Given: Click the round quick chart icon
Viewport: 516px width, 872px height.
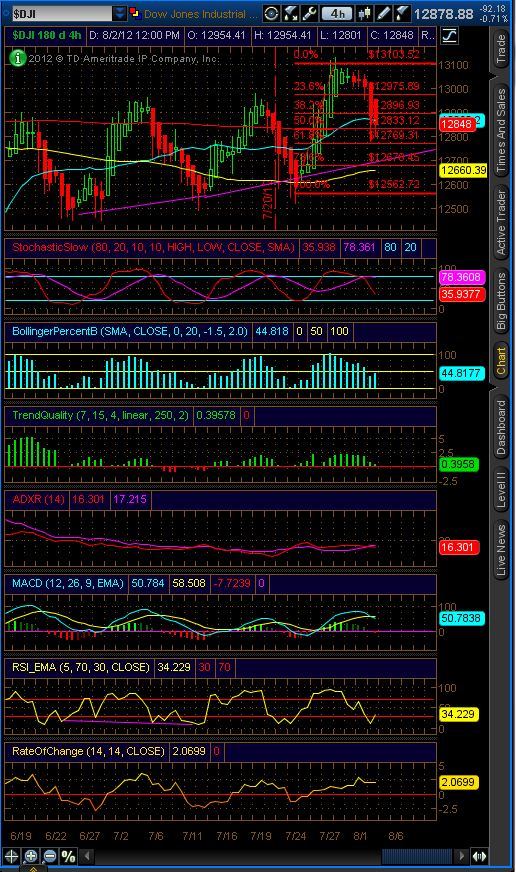Looking at the screenshot, I should pyautogui.click(x=271, y=13).
